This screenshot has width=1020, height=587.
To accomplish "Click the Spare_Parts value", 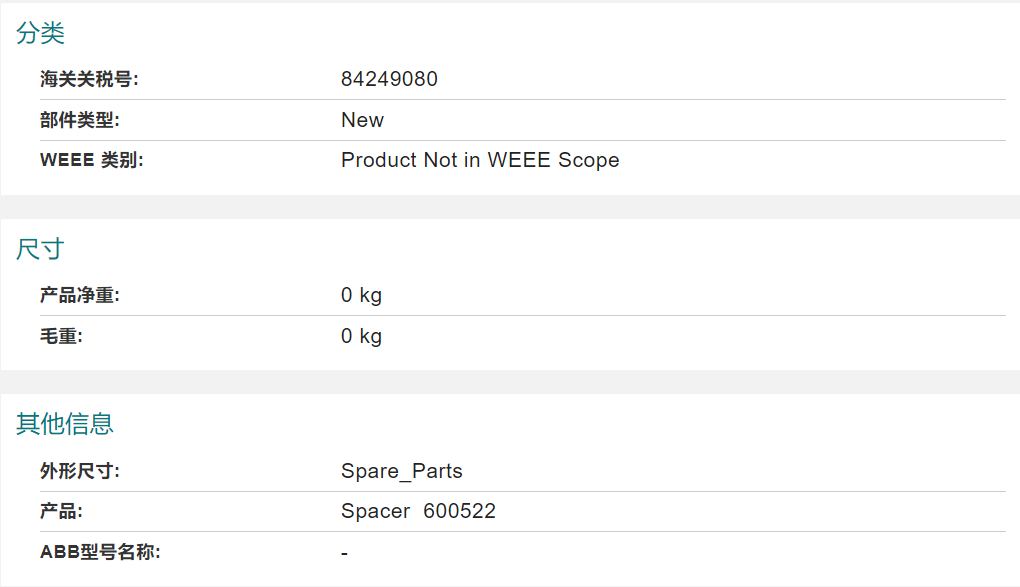I will [x=401, y=471].
